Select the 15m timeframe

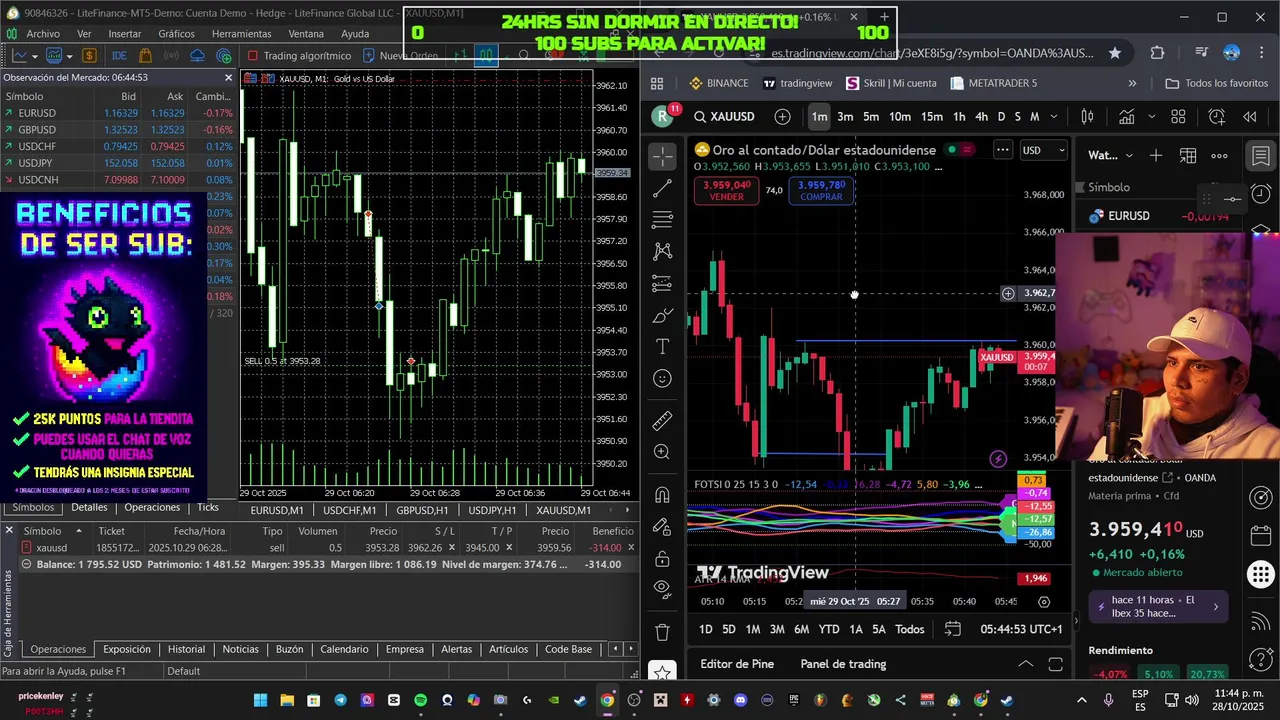tap(931, 117)
